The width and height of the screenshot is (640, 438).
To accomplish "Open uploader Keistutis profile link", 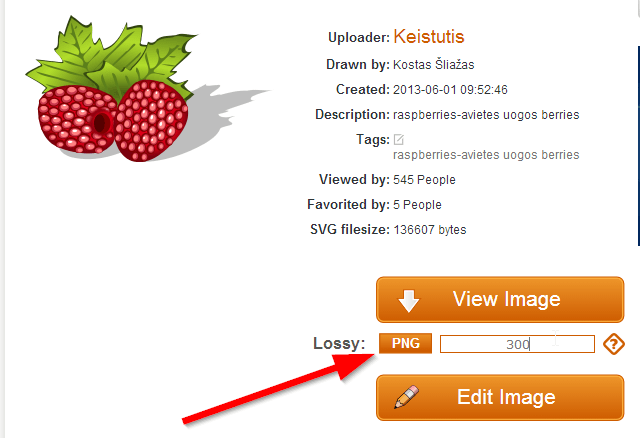I will click(x=429, y=36).
